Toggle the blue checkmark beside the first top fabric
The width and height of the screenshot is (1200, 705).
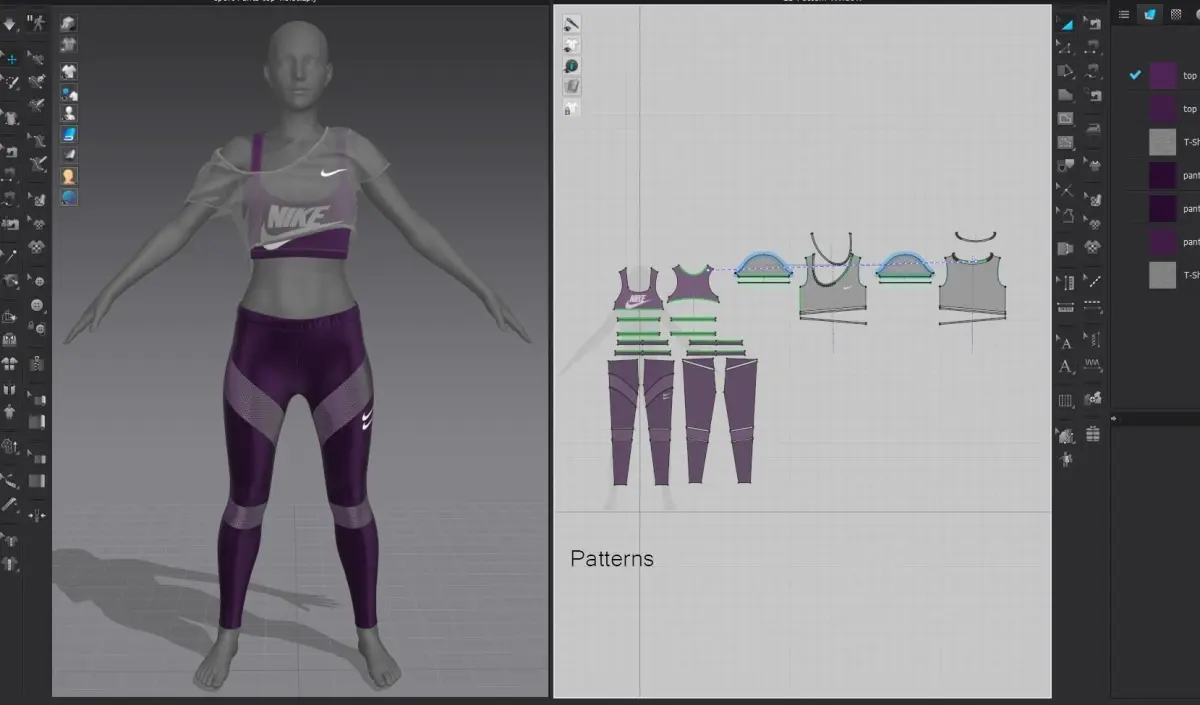1135,75
